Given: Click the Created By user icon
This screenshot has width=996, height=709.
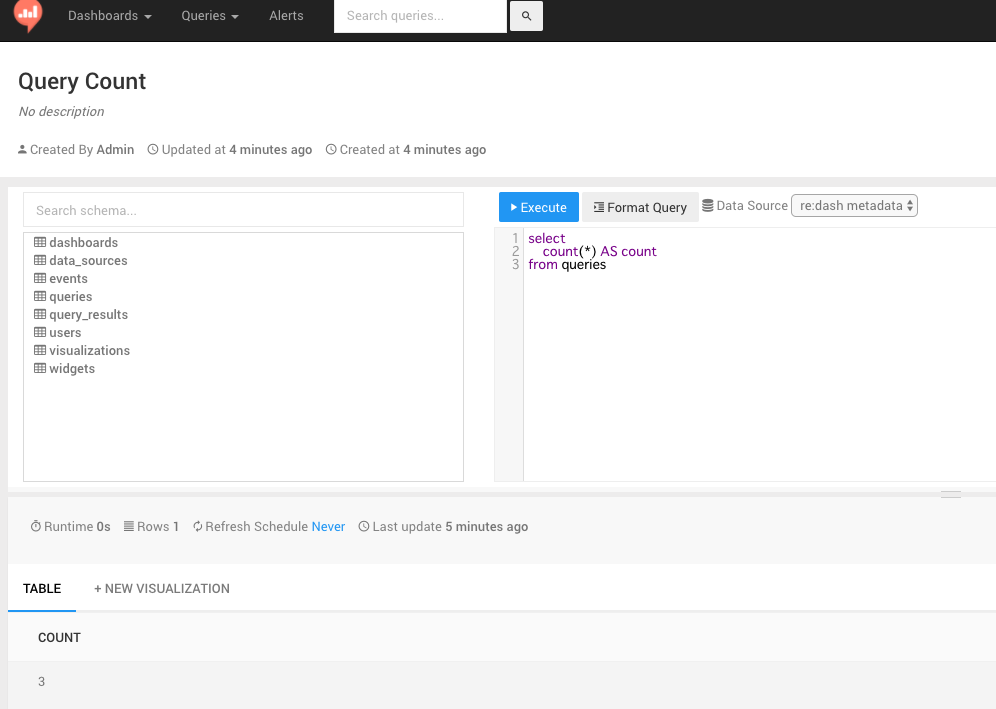Looking at the screenshot, I should click(22, 149).
